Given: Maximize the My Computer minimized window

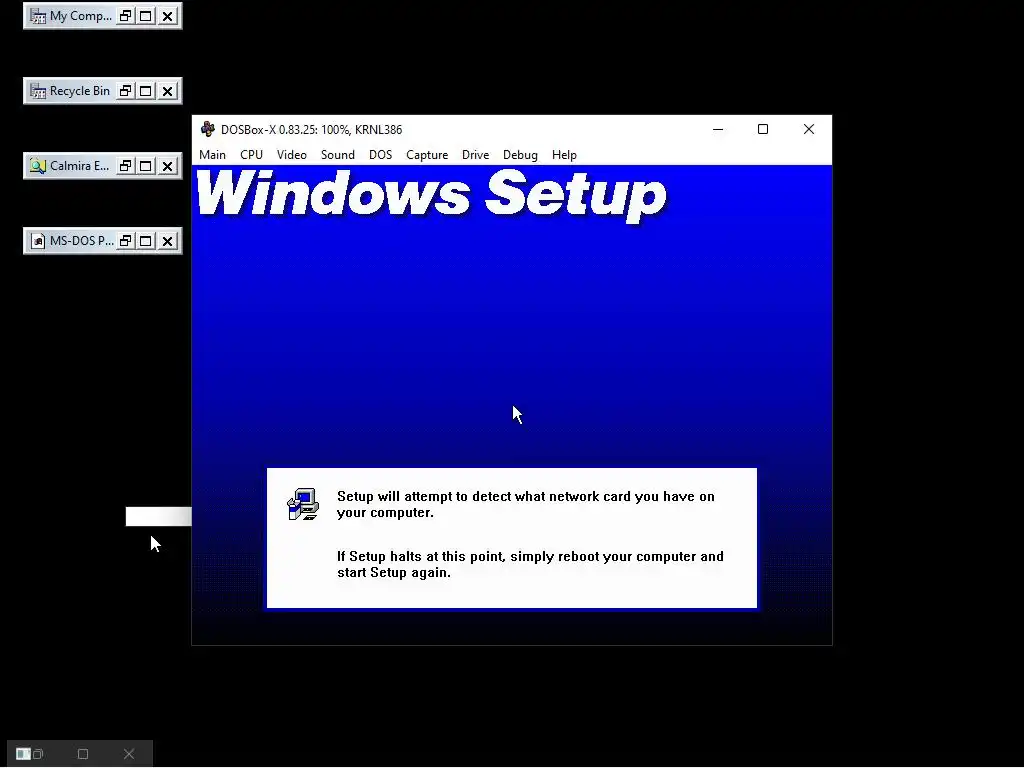Looking at the screenshot, I should [146, 16].
